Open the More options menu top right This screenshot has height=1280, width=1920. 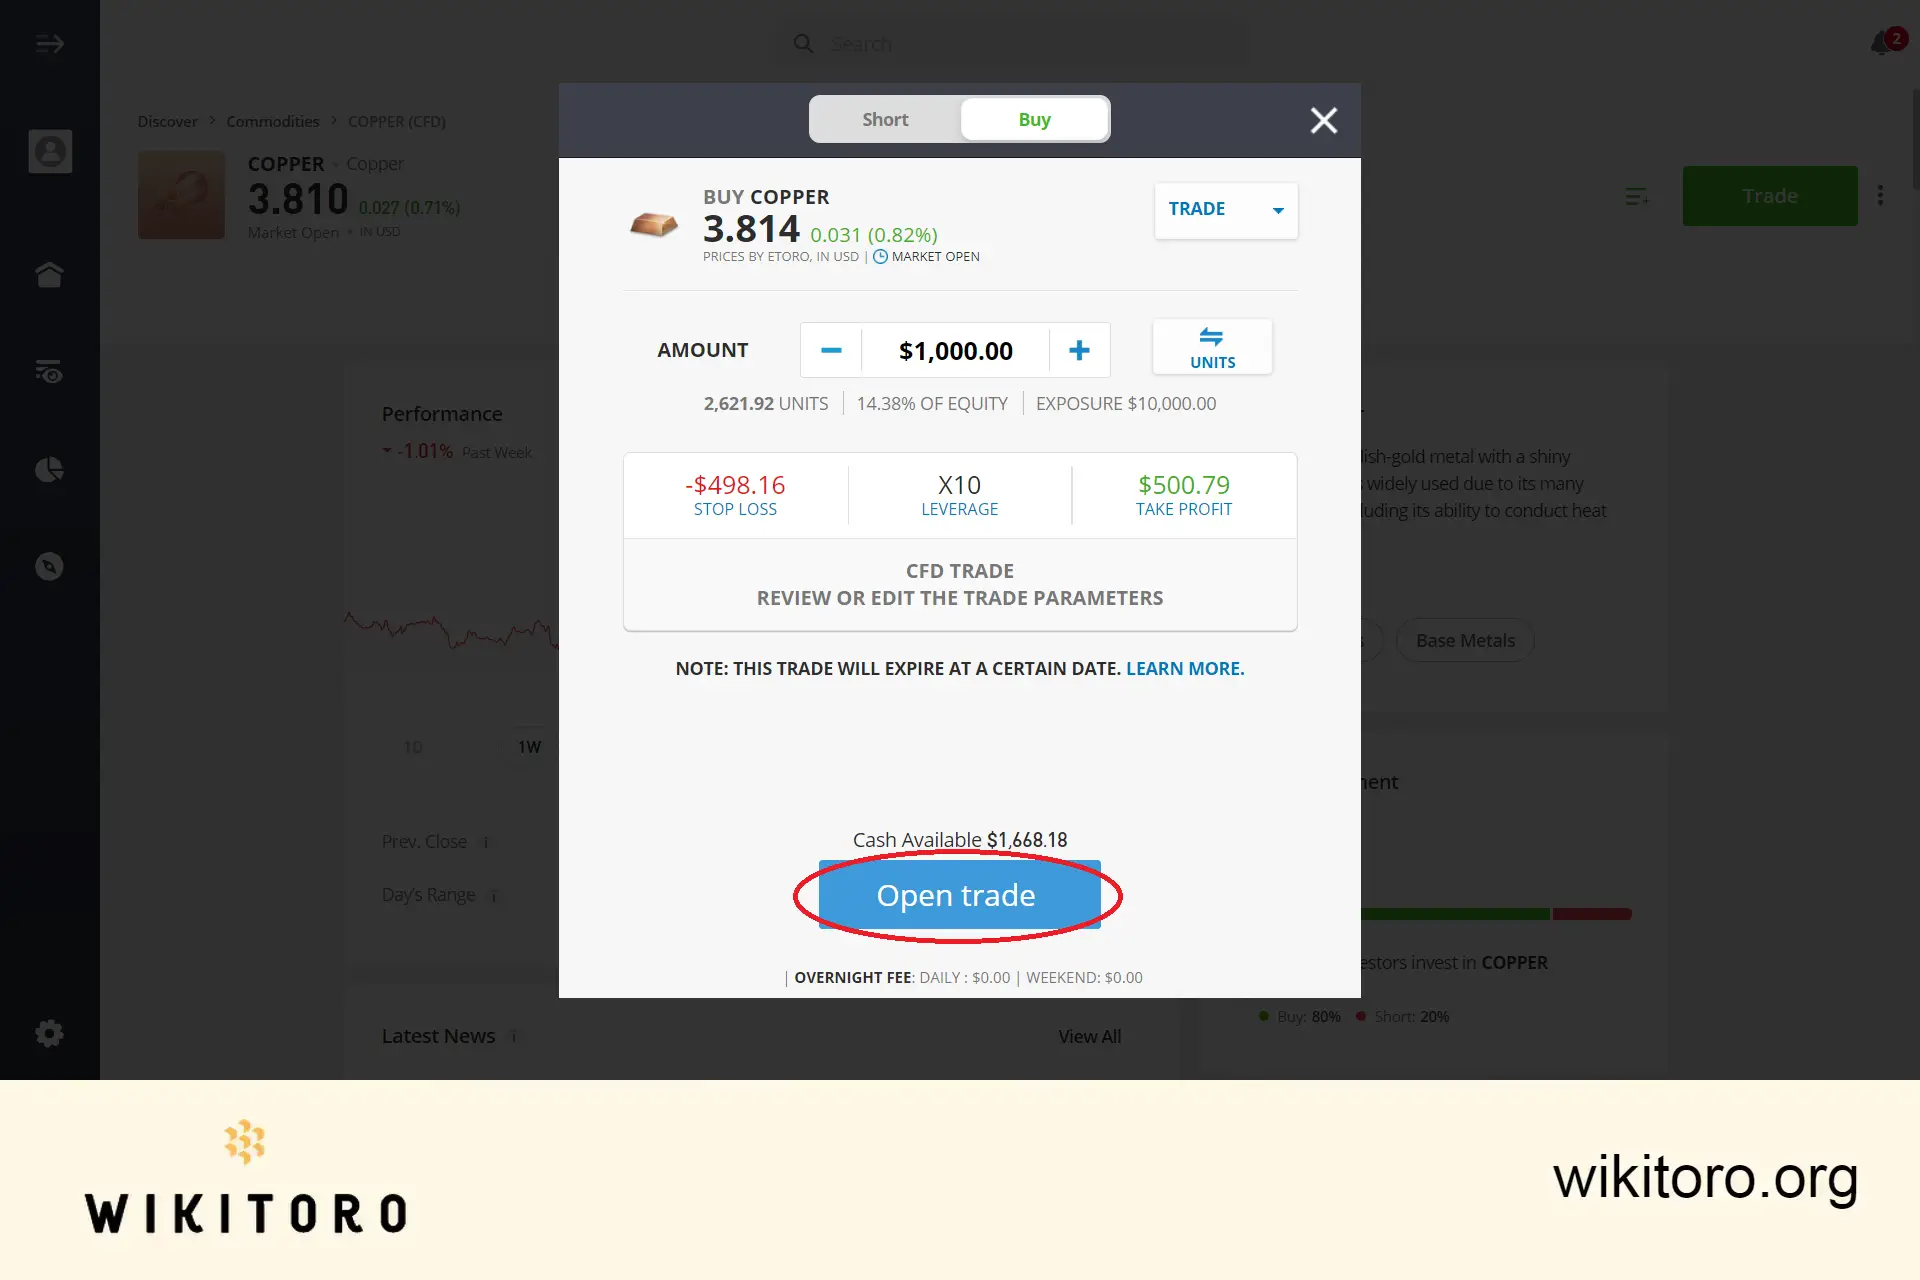click(1880, 194)
